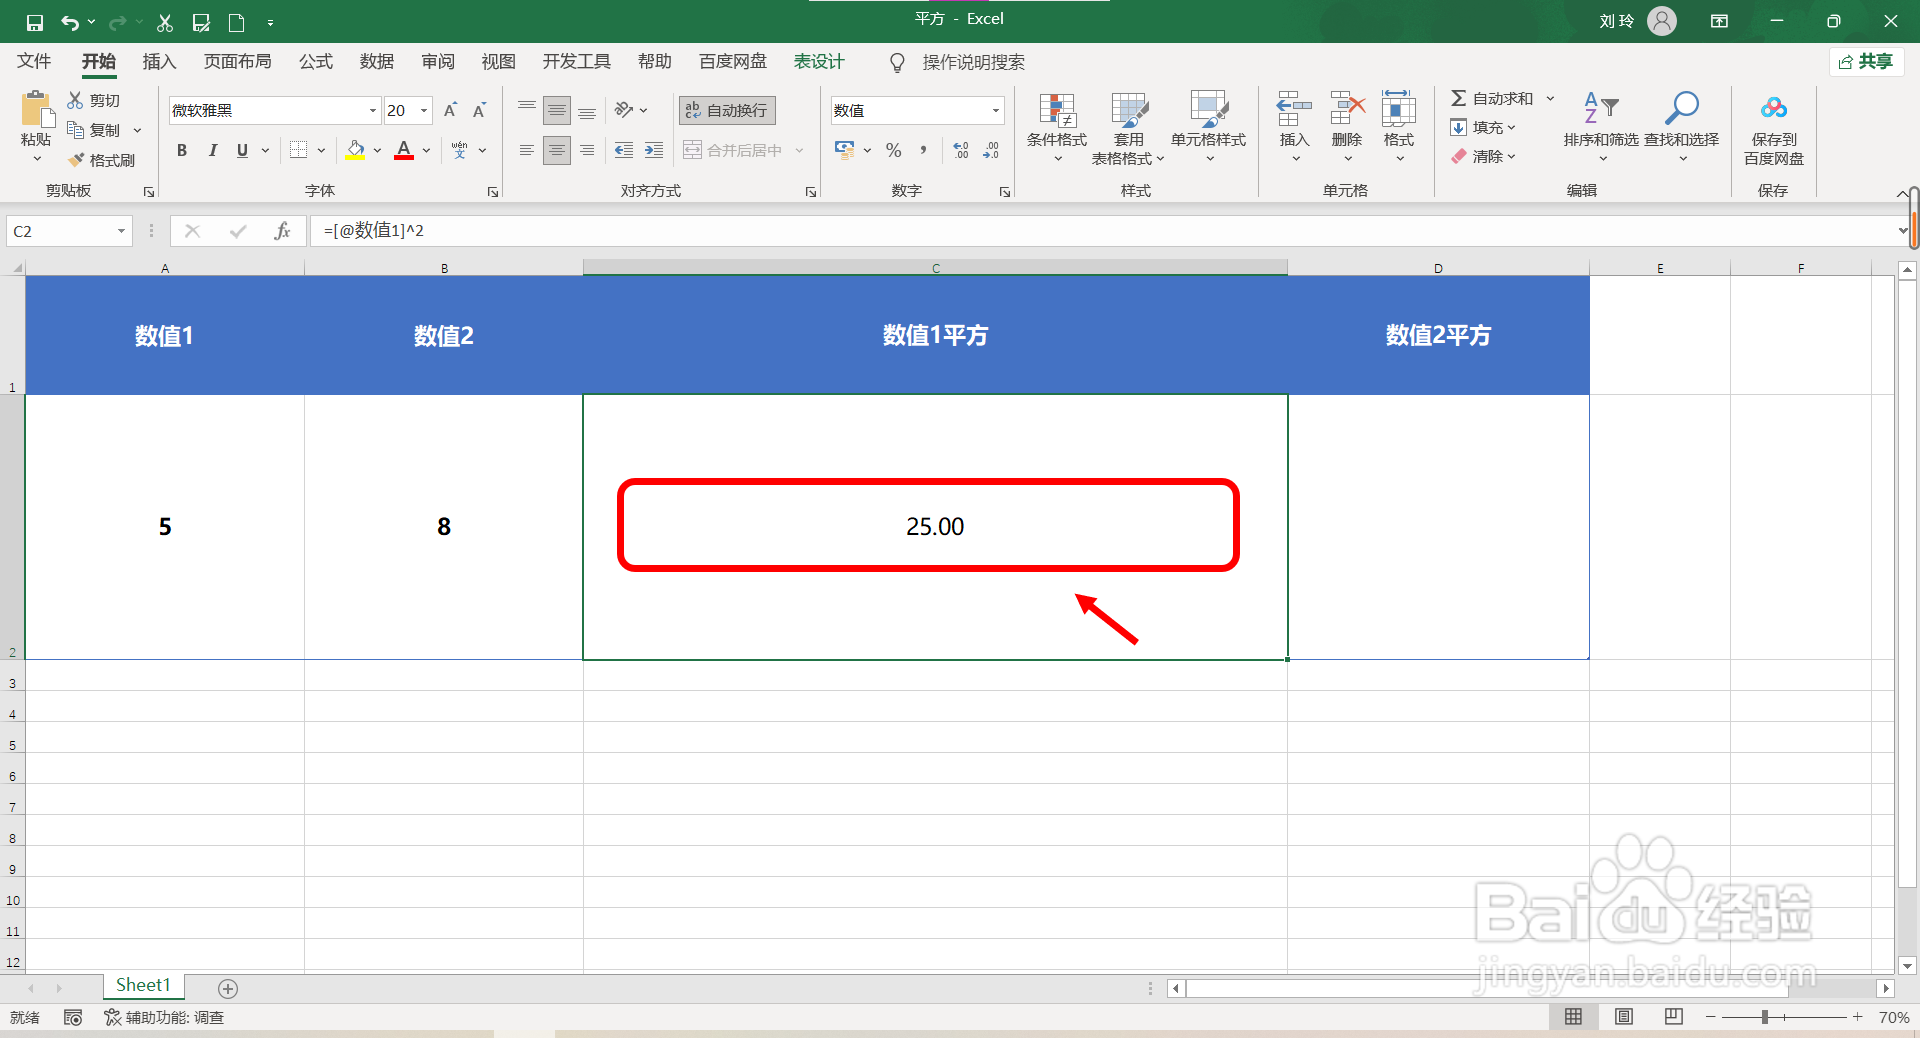The height and width of the screenshot is (1038, 1920).
Task: Enable wrap text (自动换行)
Action: 726,110
